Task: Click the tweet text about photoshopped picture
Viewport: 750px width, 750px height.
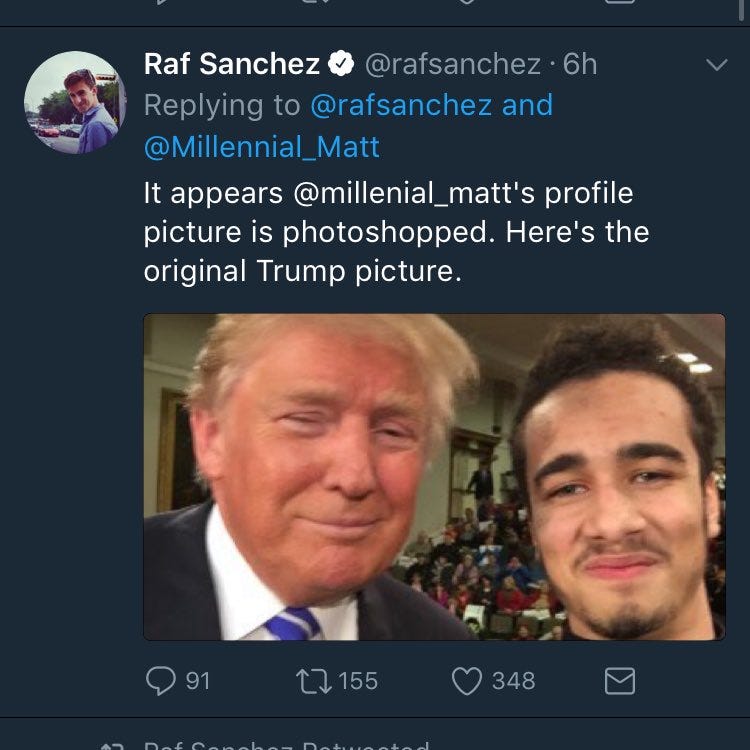Action: (396, 232)
